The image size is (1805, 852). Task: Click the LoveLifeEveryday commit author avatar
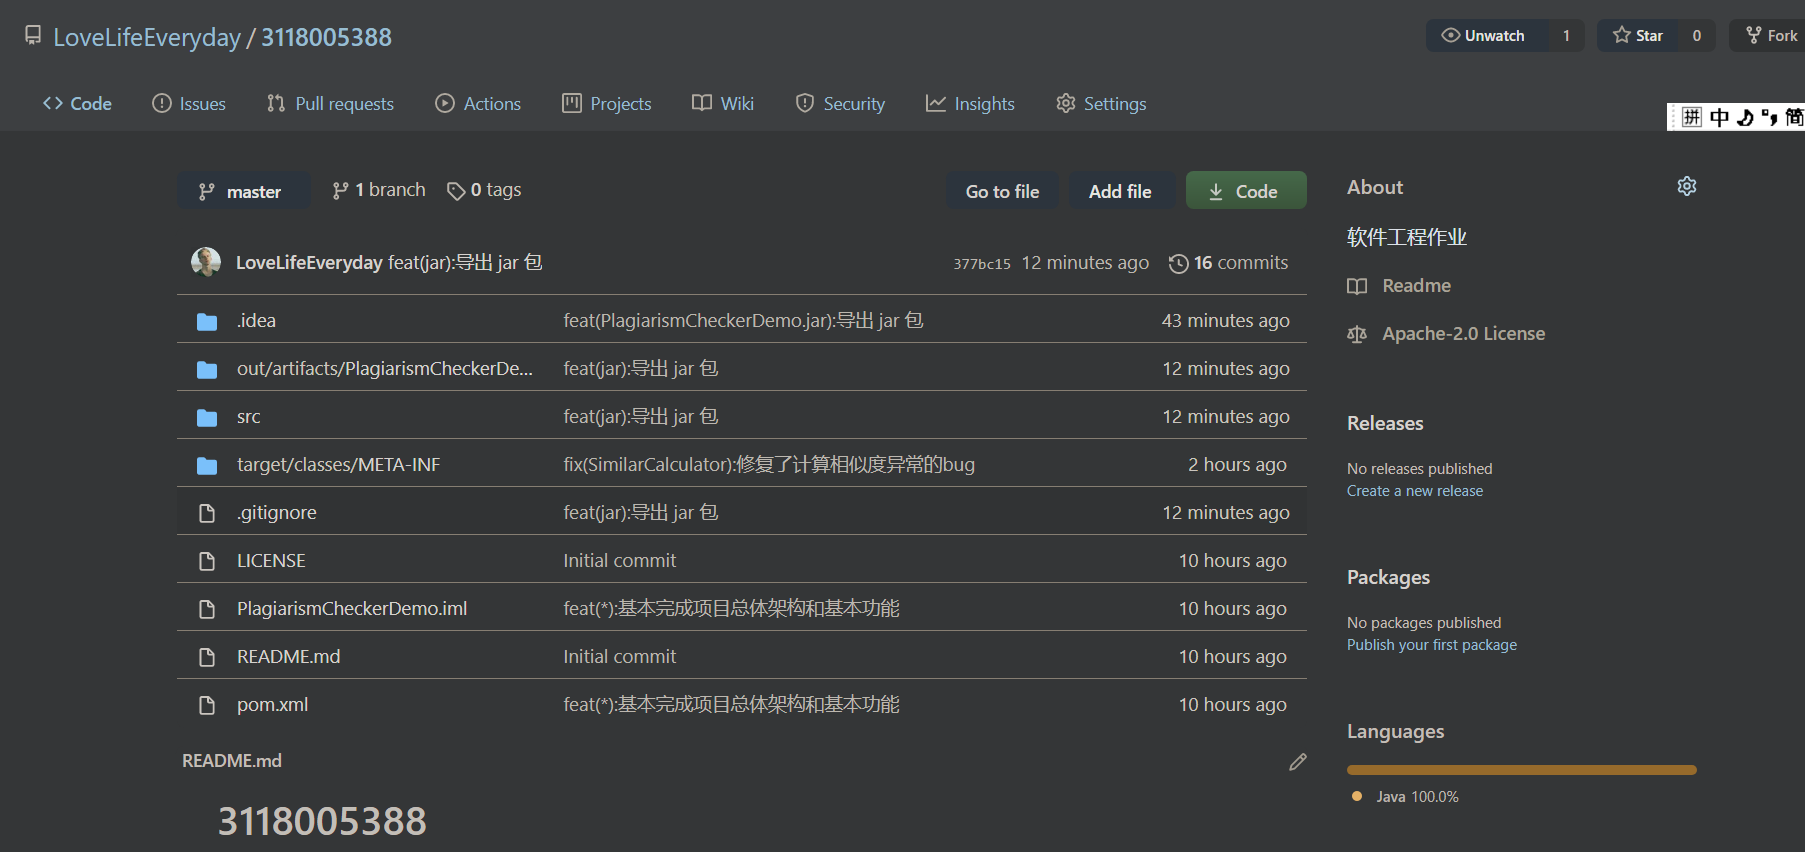click(206, 262)
